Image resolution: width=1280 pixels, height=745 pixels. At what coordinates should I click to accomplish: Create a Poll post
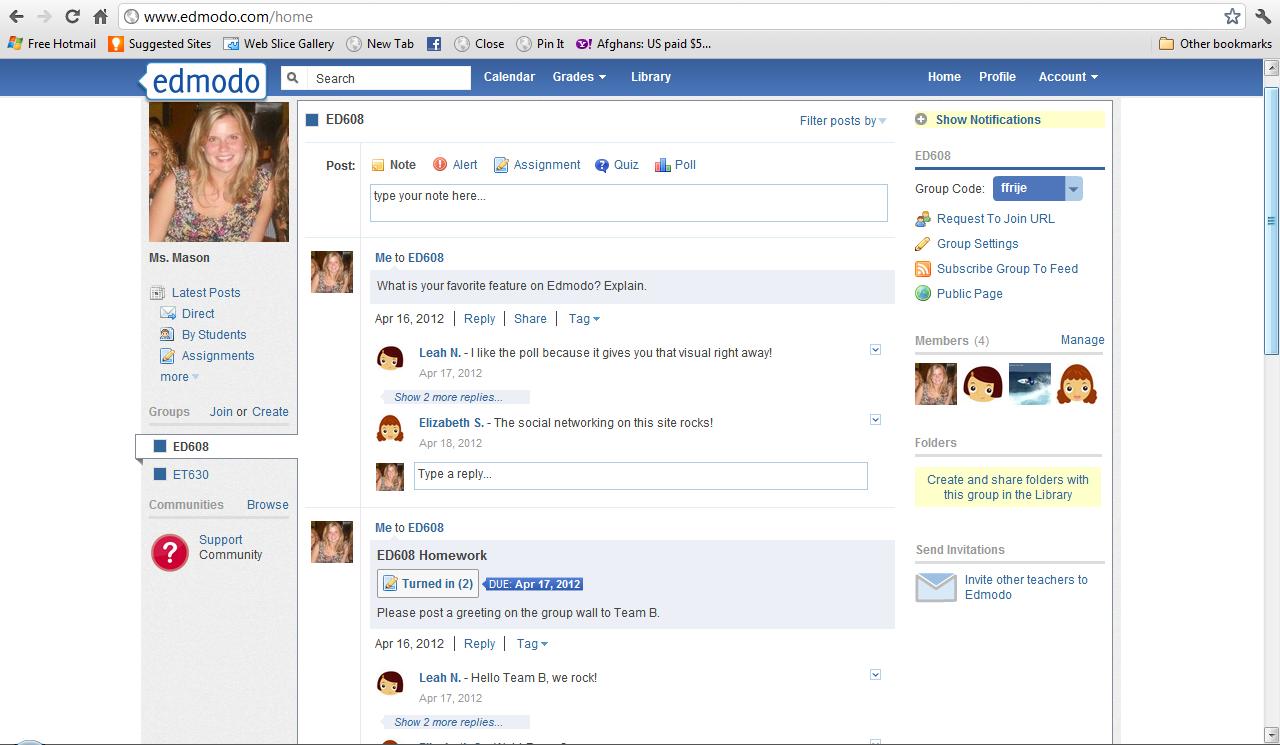[x=675, y=164]
